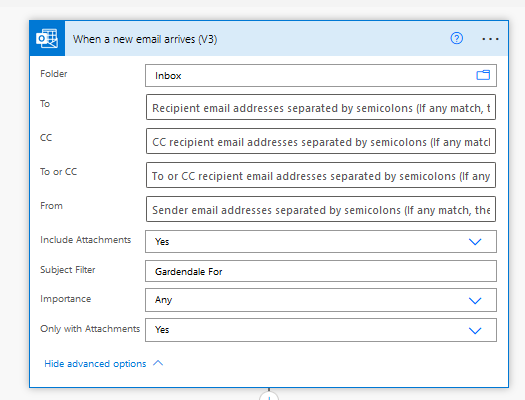Click the Outlook connector icon
Viewport: 525px width, 400px height.
[x=47, y=38]
